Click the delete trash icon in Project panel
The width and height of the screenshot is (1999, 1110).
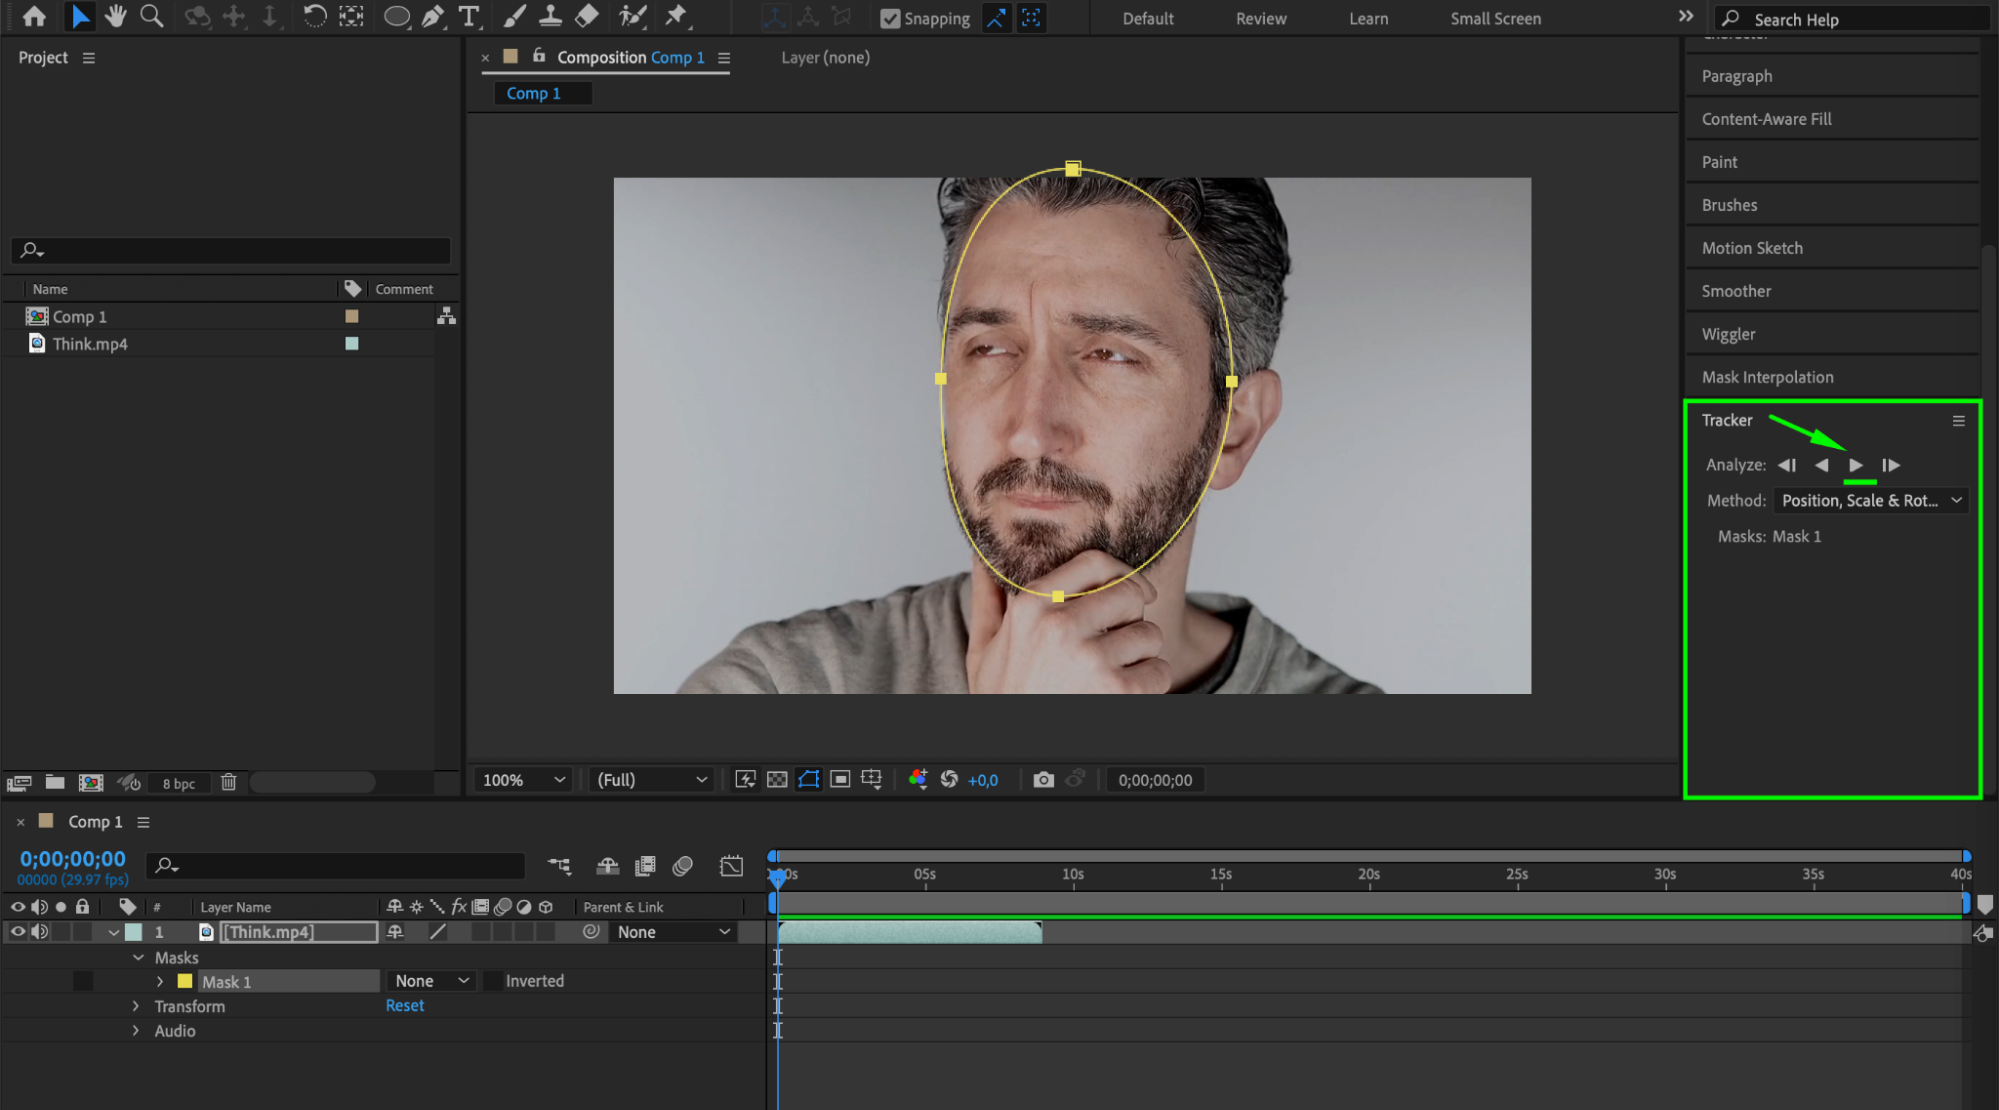228,783
